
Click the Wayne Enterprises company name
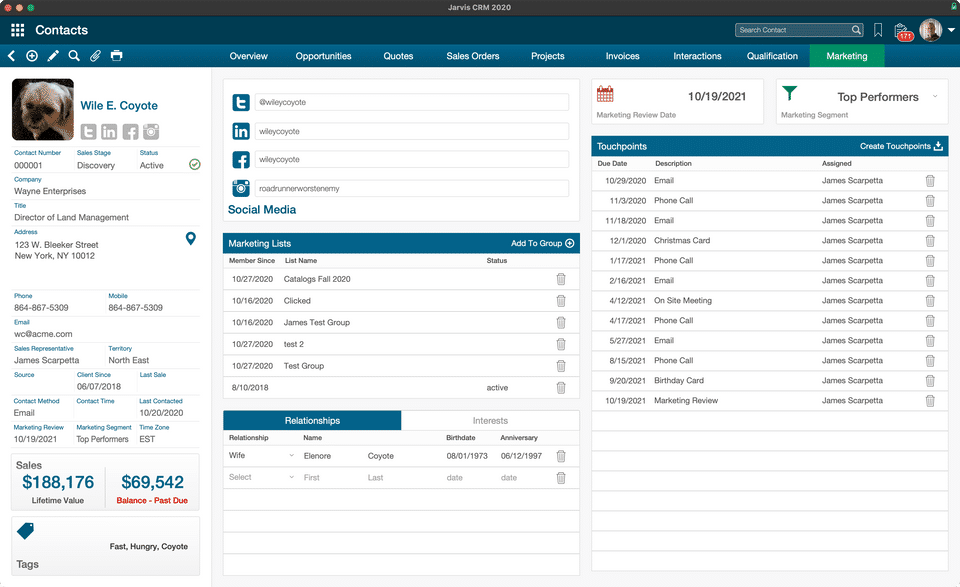click(x=50, y=191)
